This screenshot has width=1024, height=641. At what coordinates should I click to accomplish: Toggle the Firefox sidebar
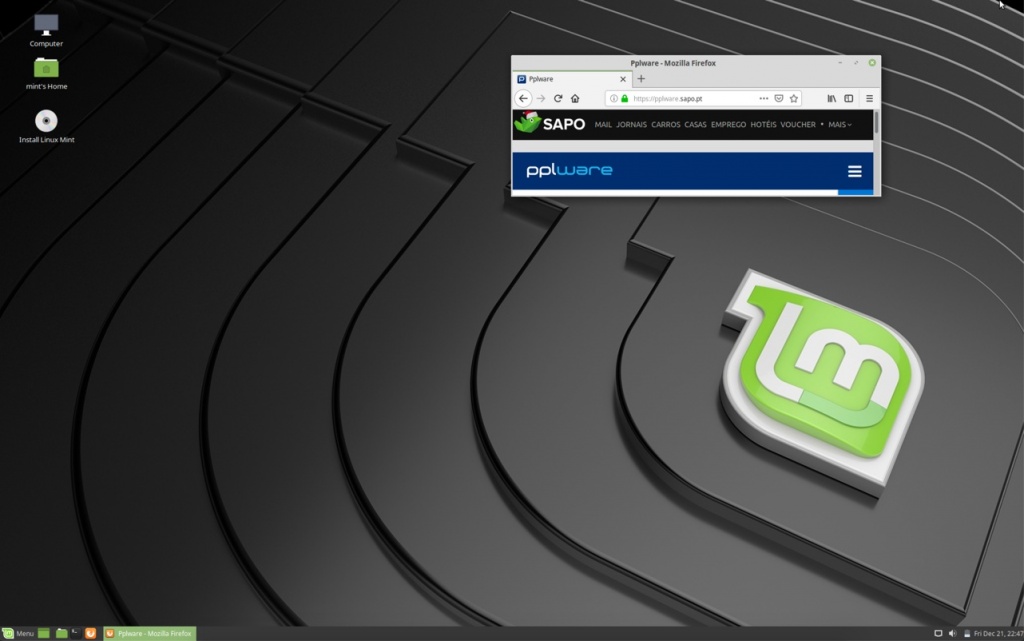850,98
